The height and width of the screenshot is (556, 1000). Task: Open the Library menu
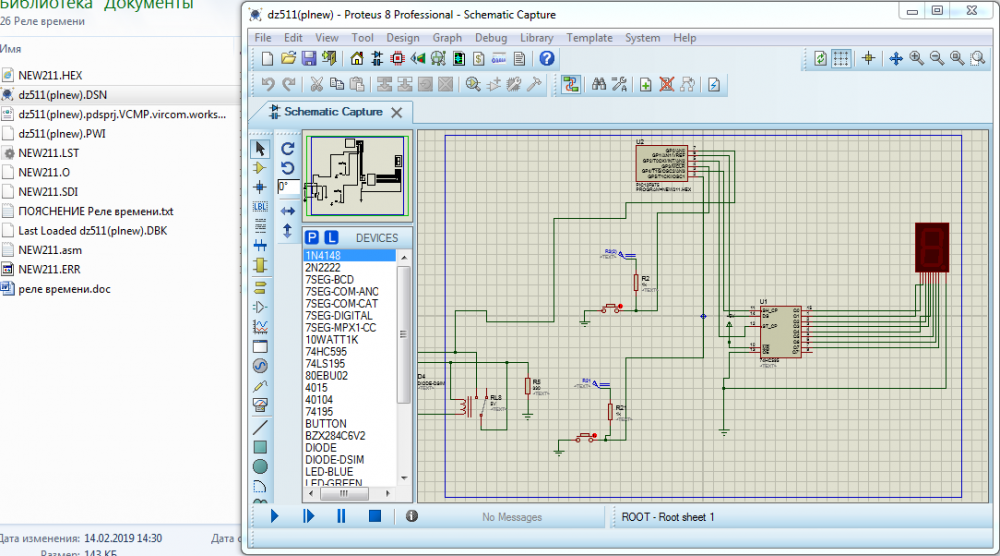click(x=537, y=38)
